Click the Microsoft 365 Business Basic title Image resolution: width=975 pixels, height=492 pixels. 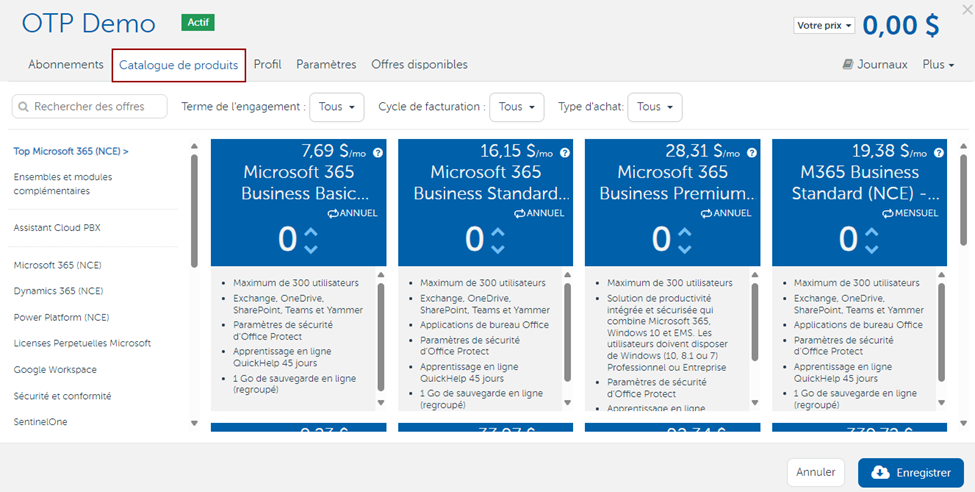[x=305, y=183]
